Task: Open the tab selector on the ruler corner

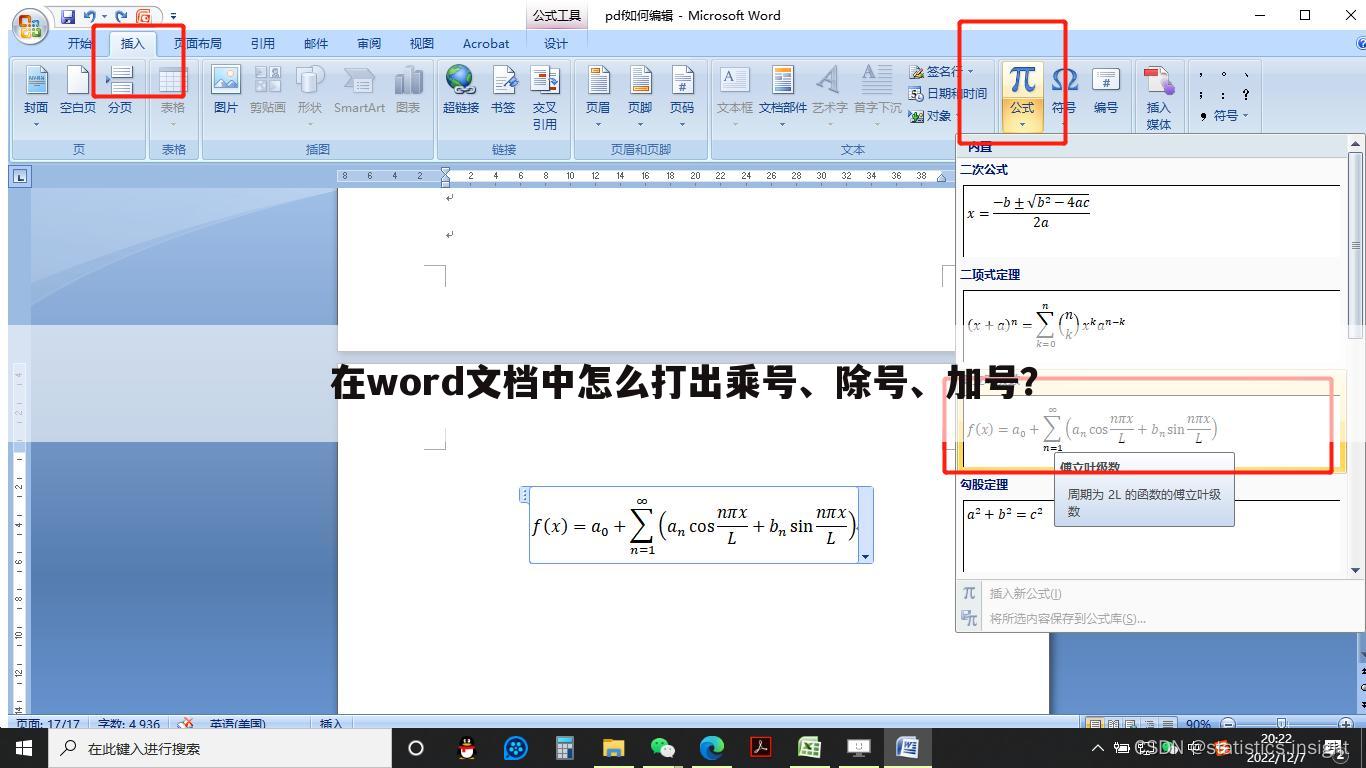Action: (x=20, y=177)
